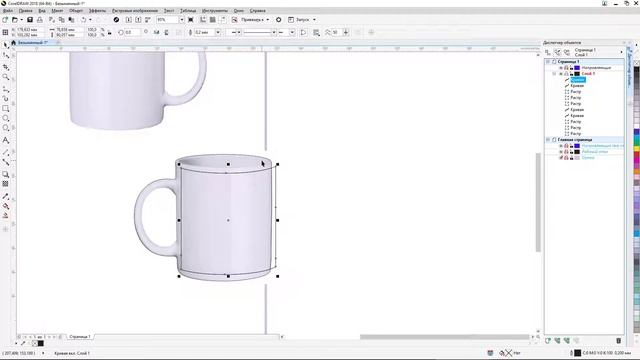Viewport: 640px width, 360px height.
Task: Click the Export icon
Action: click(138, 20)
